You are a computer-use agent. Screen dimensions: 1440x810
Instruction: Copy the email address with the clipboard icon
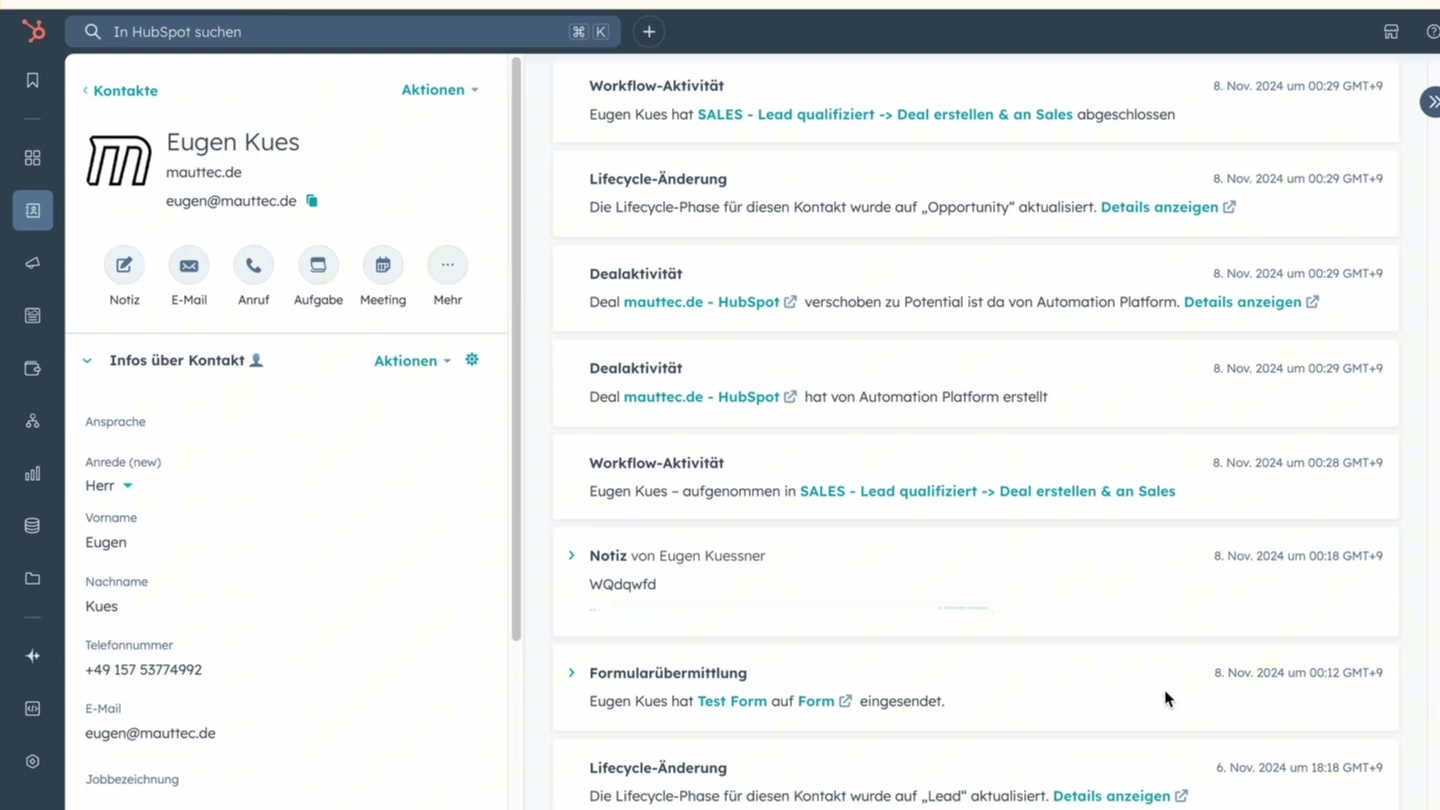311,200
